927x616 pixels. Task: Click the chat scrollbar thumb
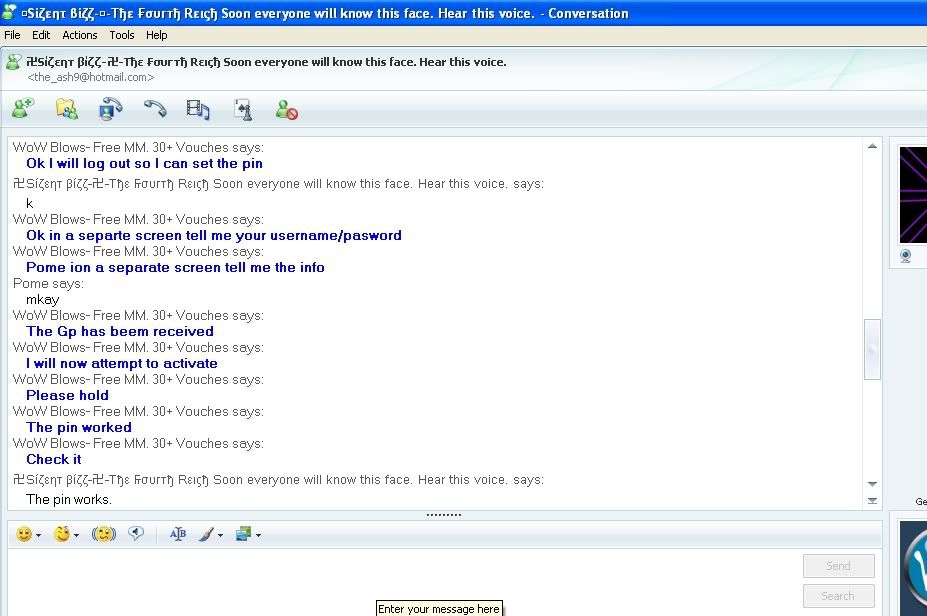pyautogui.click(x=872, y=349)
